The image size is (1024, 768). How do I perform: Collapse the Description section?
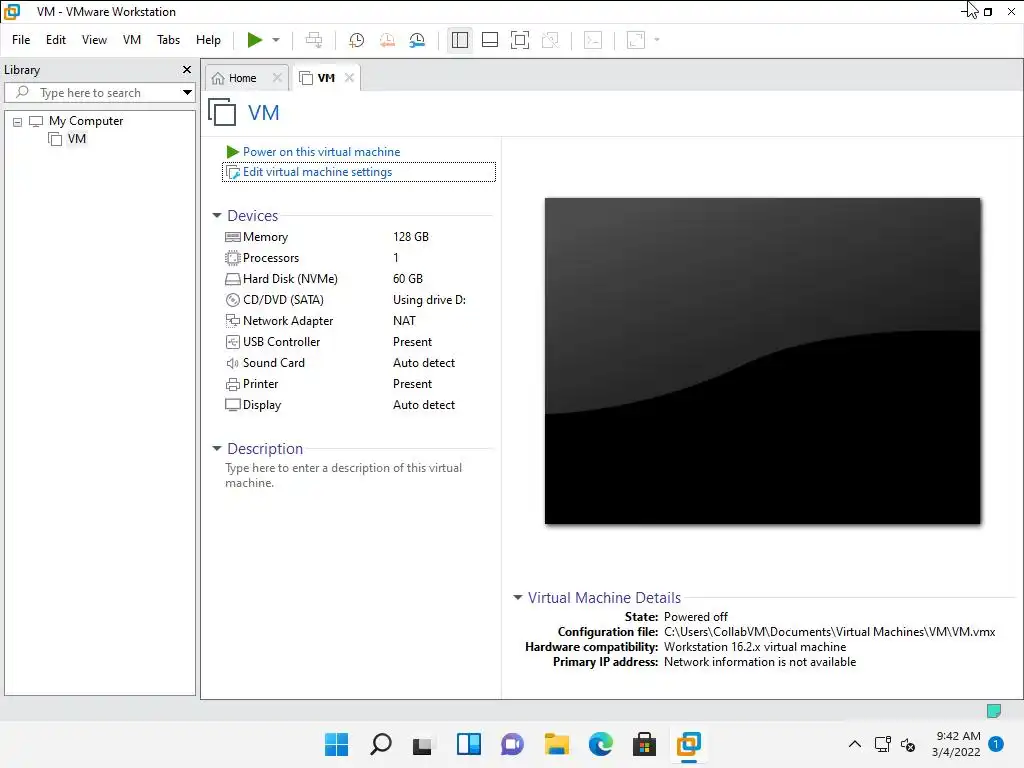pos(217,449)
